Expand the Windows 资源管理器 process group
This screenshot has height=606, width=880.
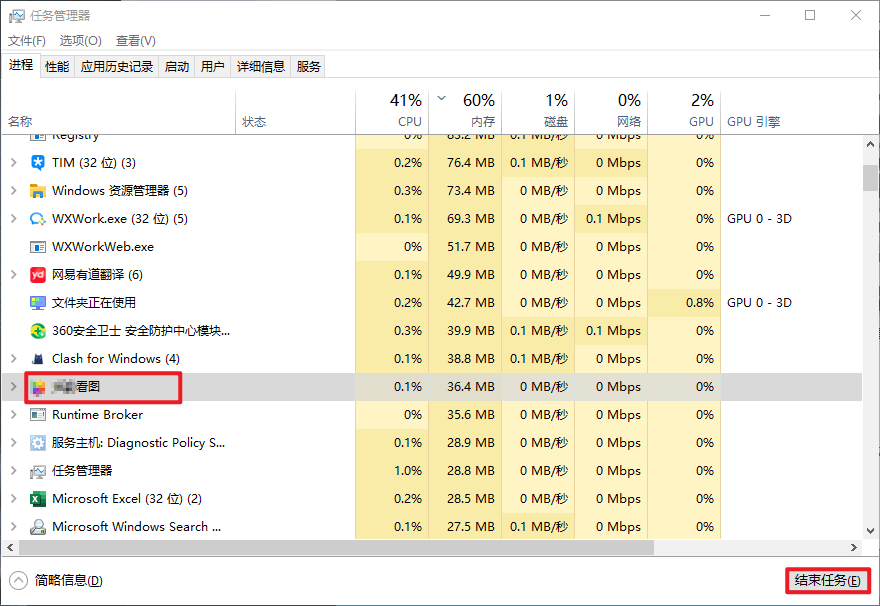point(14,190)
